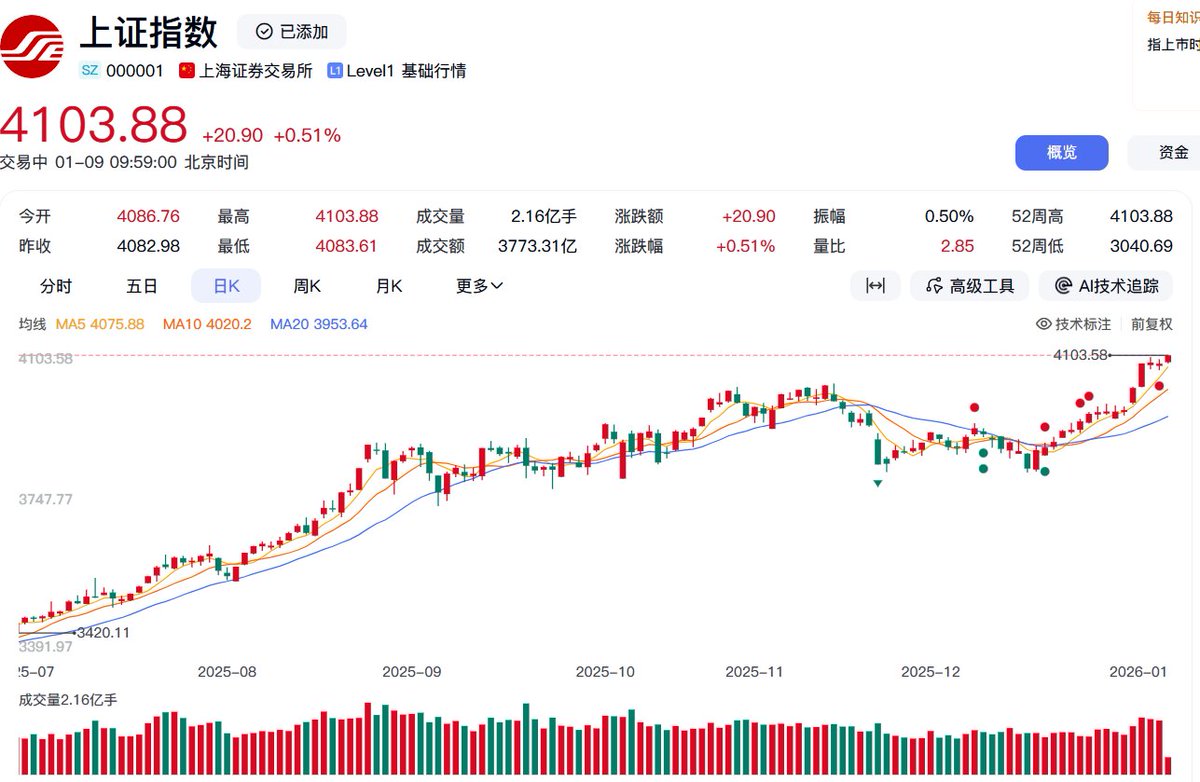Click the checkmark icon in 已添加 badge

coord(263,31)
